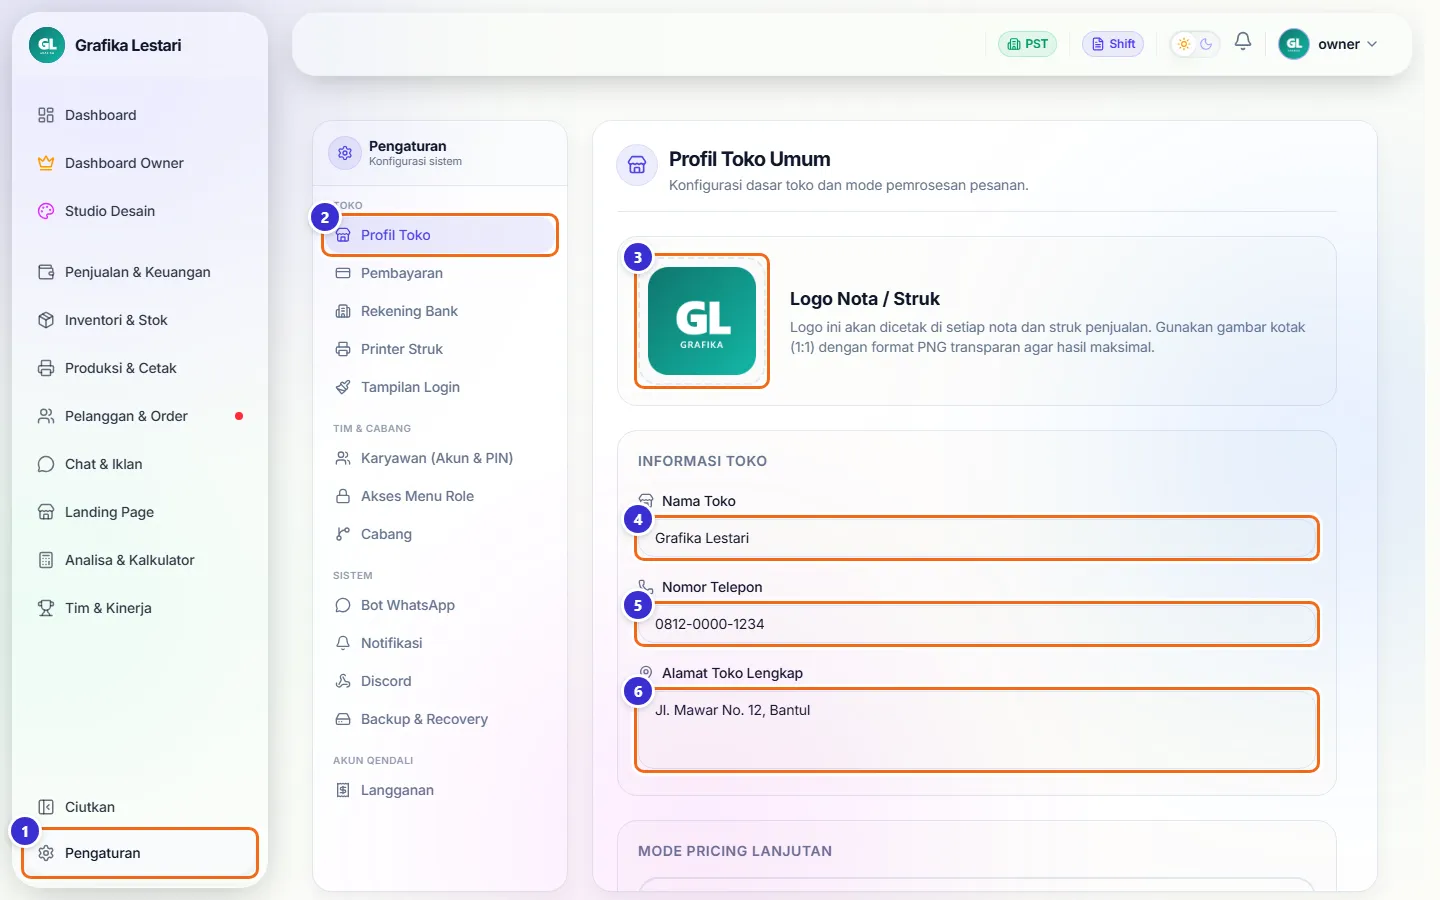Open Landing Page storefront icon
This screenshot has height=900, width=1440.
[x=46, y=512]
